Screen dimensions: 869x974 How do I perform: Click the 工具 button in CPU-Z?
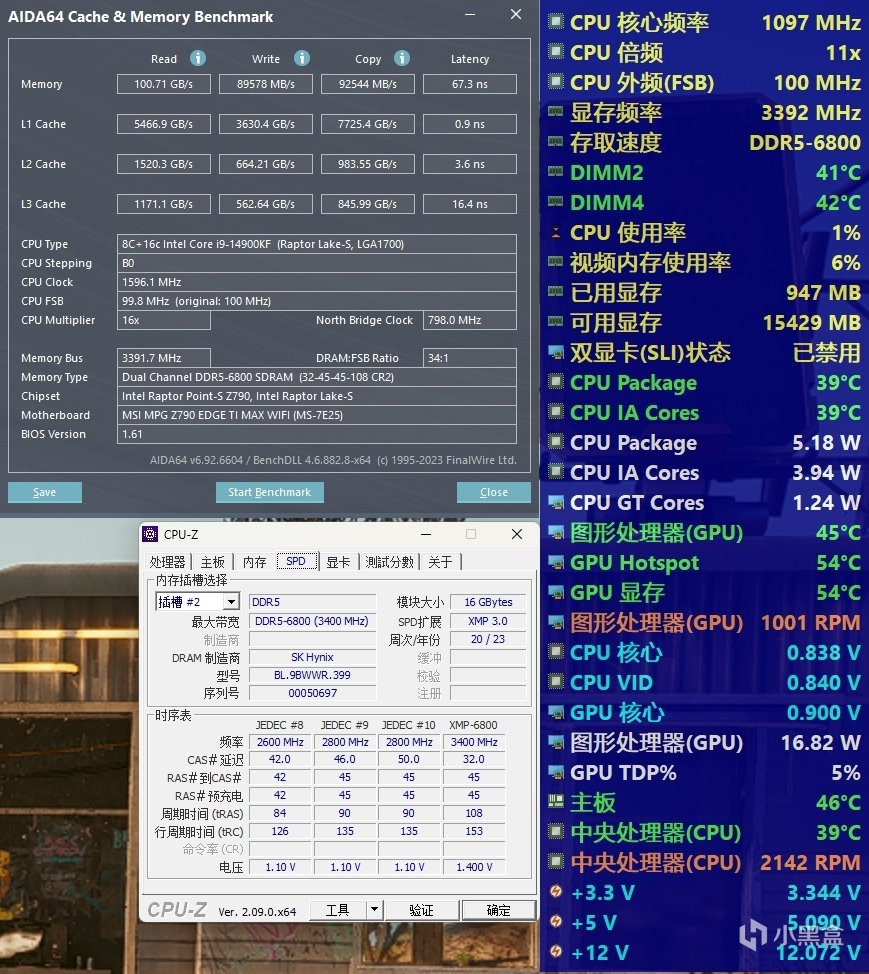(338, 910)
